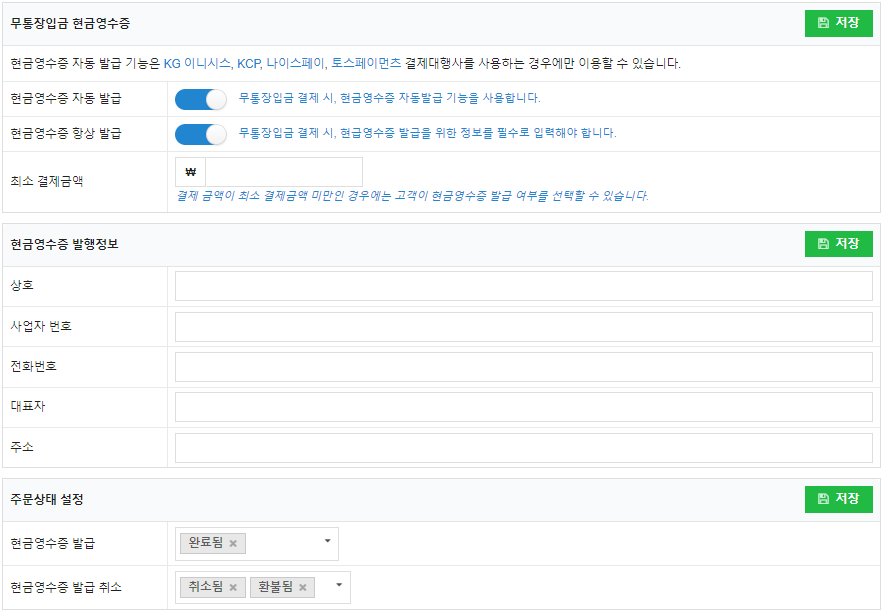The width and height of the screenshot is (884, 614).
Task: Expand the 현금영수증 발급 status dropdown
Action: point(327,541)
